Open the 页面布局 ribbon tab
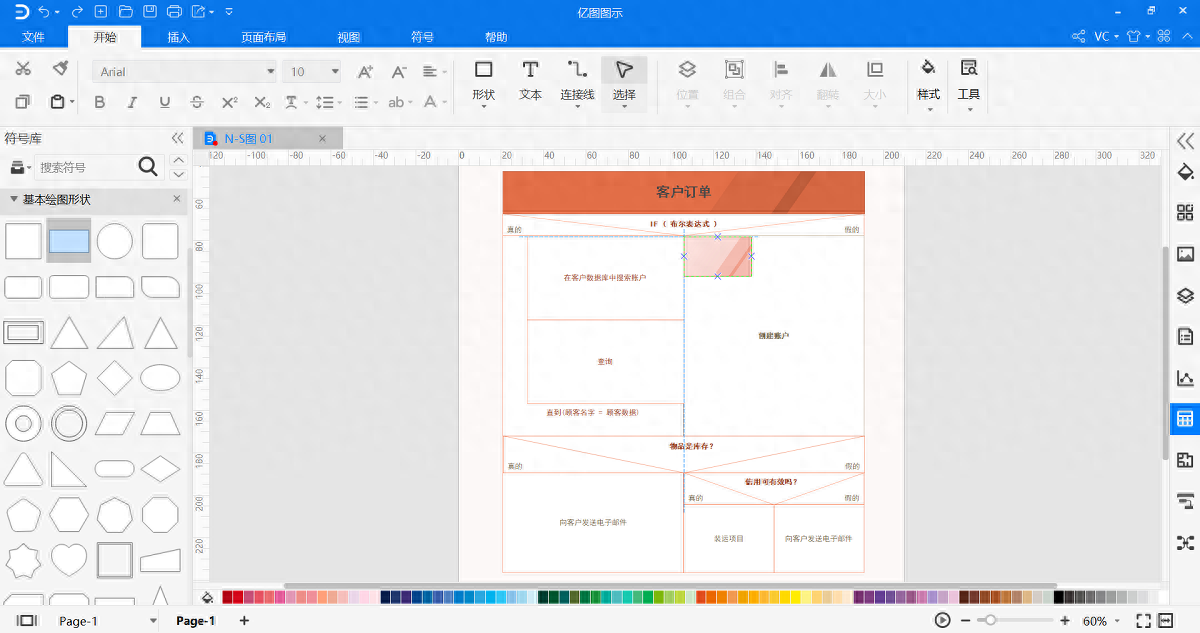The height and width of the screenshot is (633, 1200). click(x=263, y=37)
